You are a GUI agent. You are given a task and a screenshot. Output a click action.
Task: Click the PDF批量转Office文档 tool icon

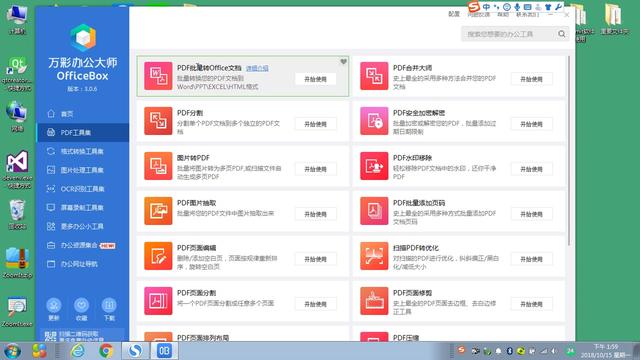[158, 76]
